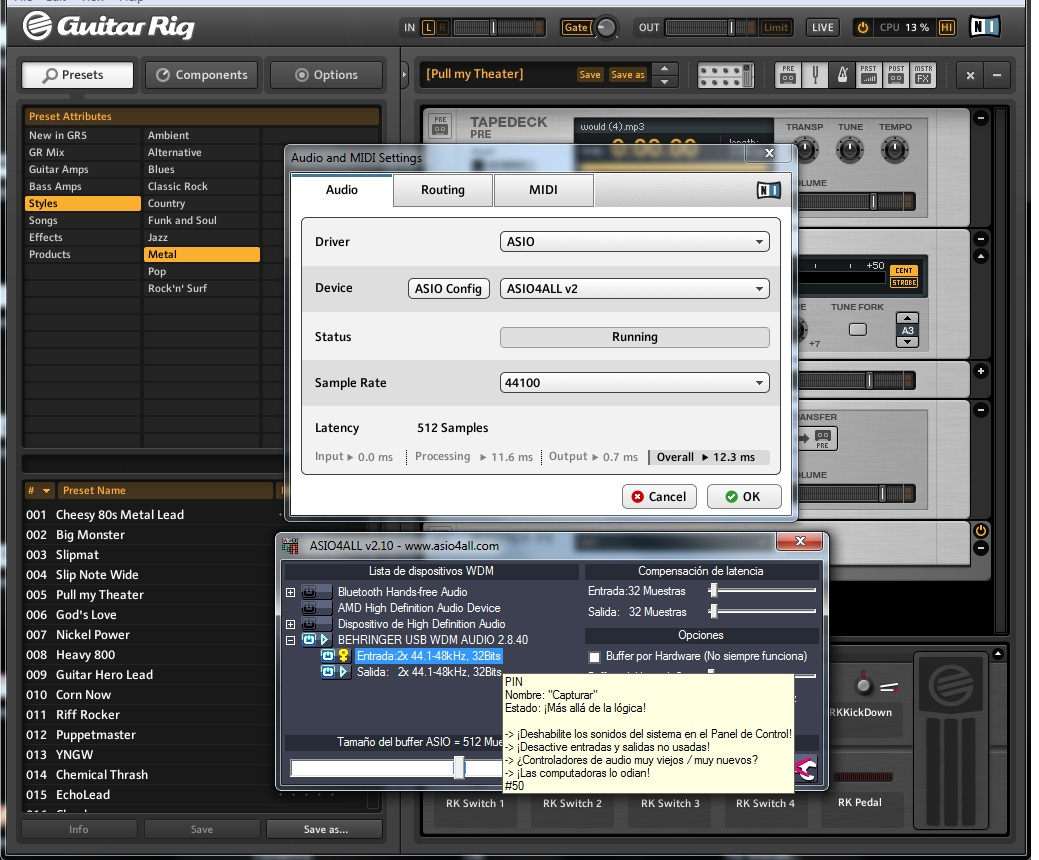Screen dimensions: 1039x860
Task: Click the ASIO Config button
Action: point(449,289)
